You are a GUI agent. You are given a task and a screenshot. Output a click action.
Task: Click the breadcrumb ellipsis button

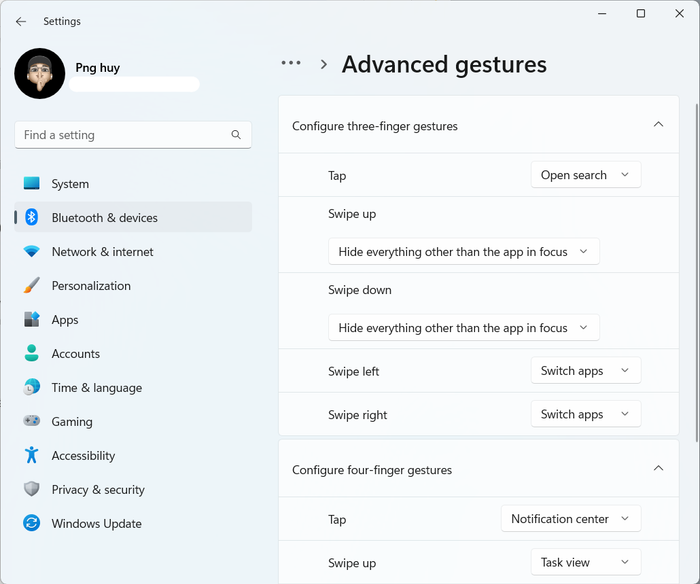point(291,63)
